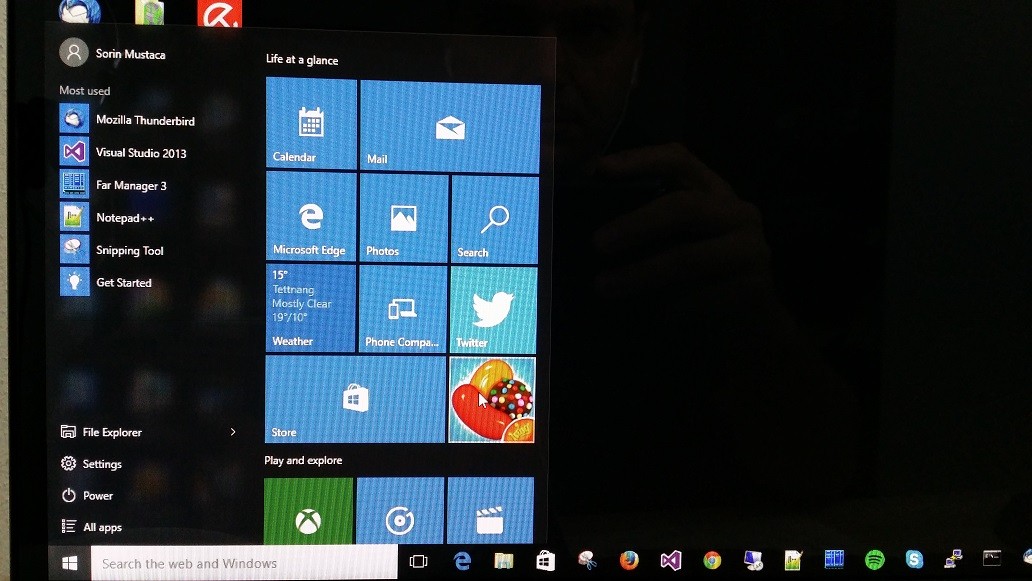Screen dimensions: 1032x581
Task: Launch Firefox from the taskbar
Action: click(629, 560)
